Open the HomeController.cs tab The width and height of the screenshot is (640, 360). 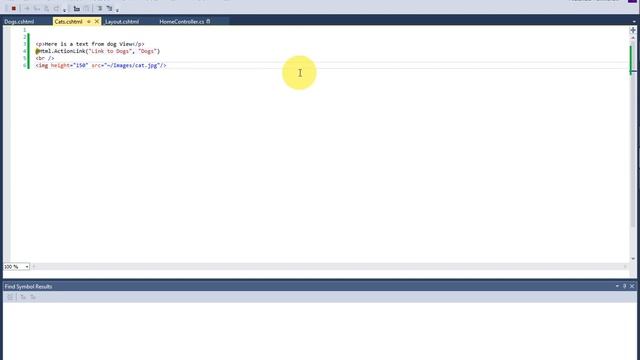pos(182,22)
